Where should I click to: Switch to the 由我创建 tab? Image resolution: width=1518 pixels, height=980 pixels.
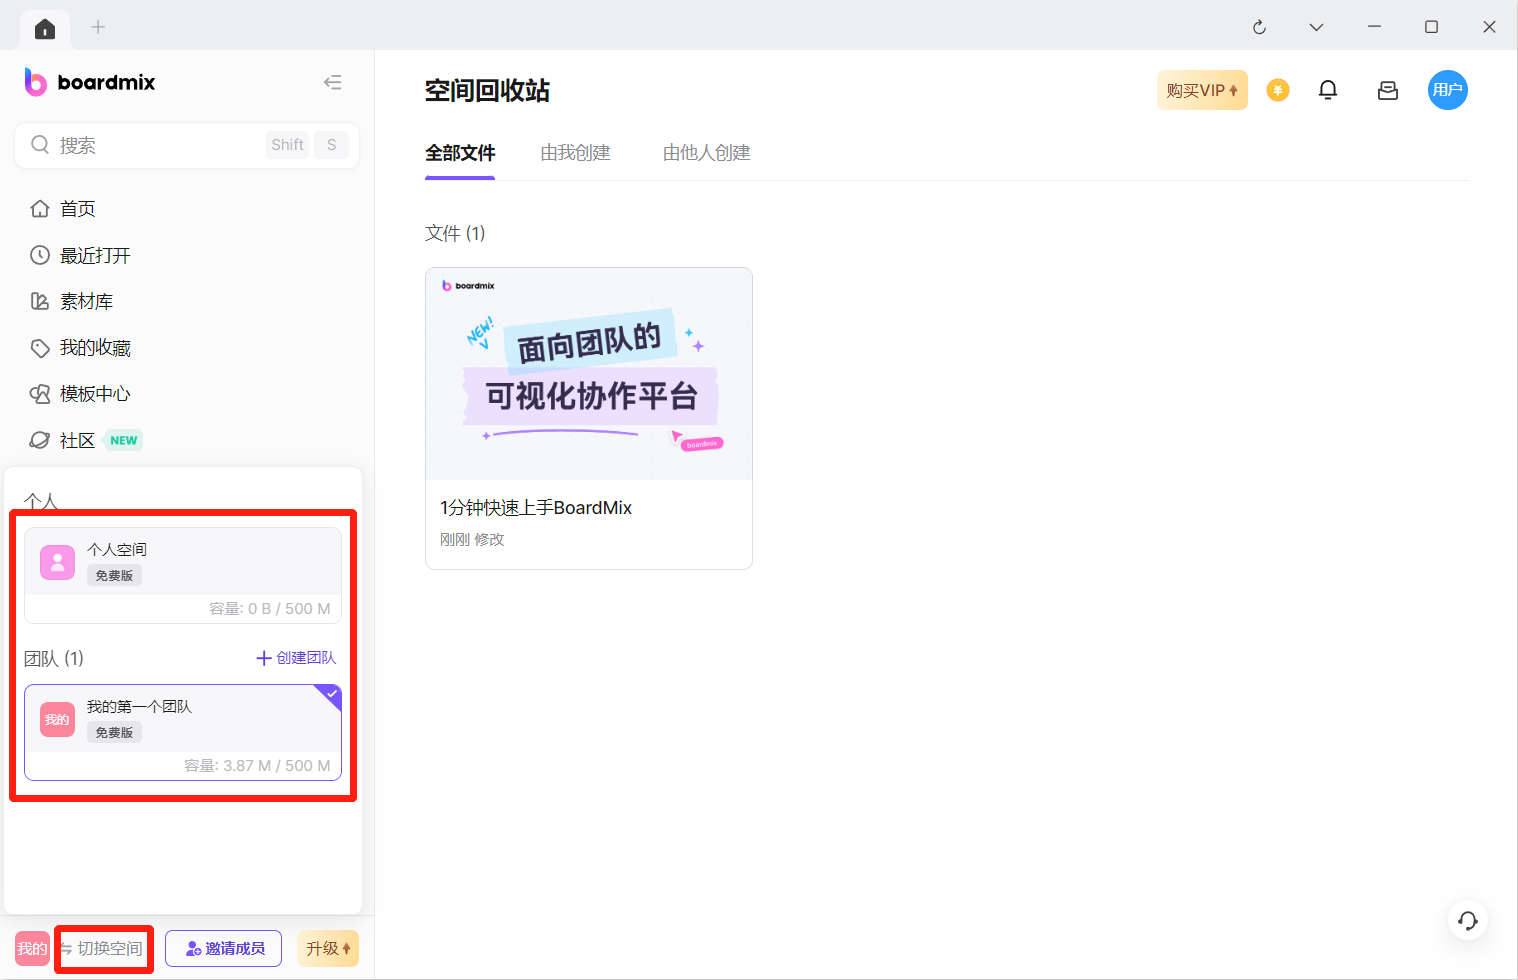coord(575,153)
